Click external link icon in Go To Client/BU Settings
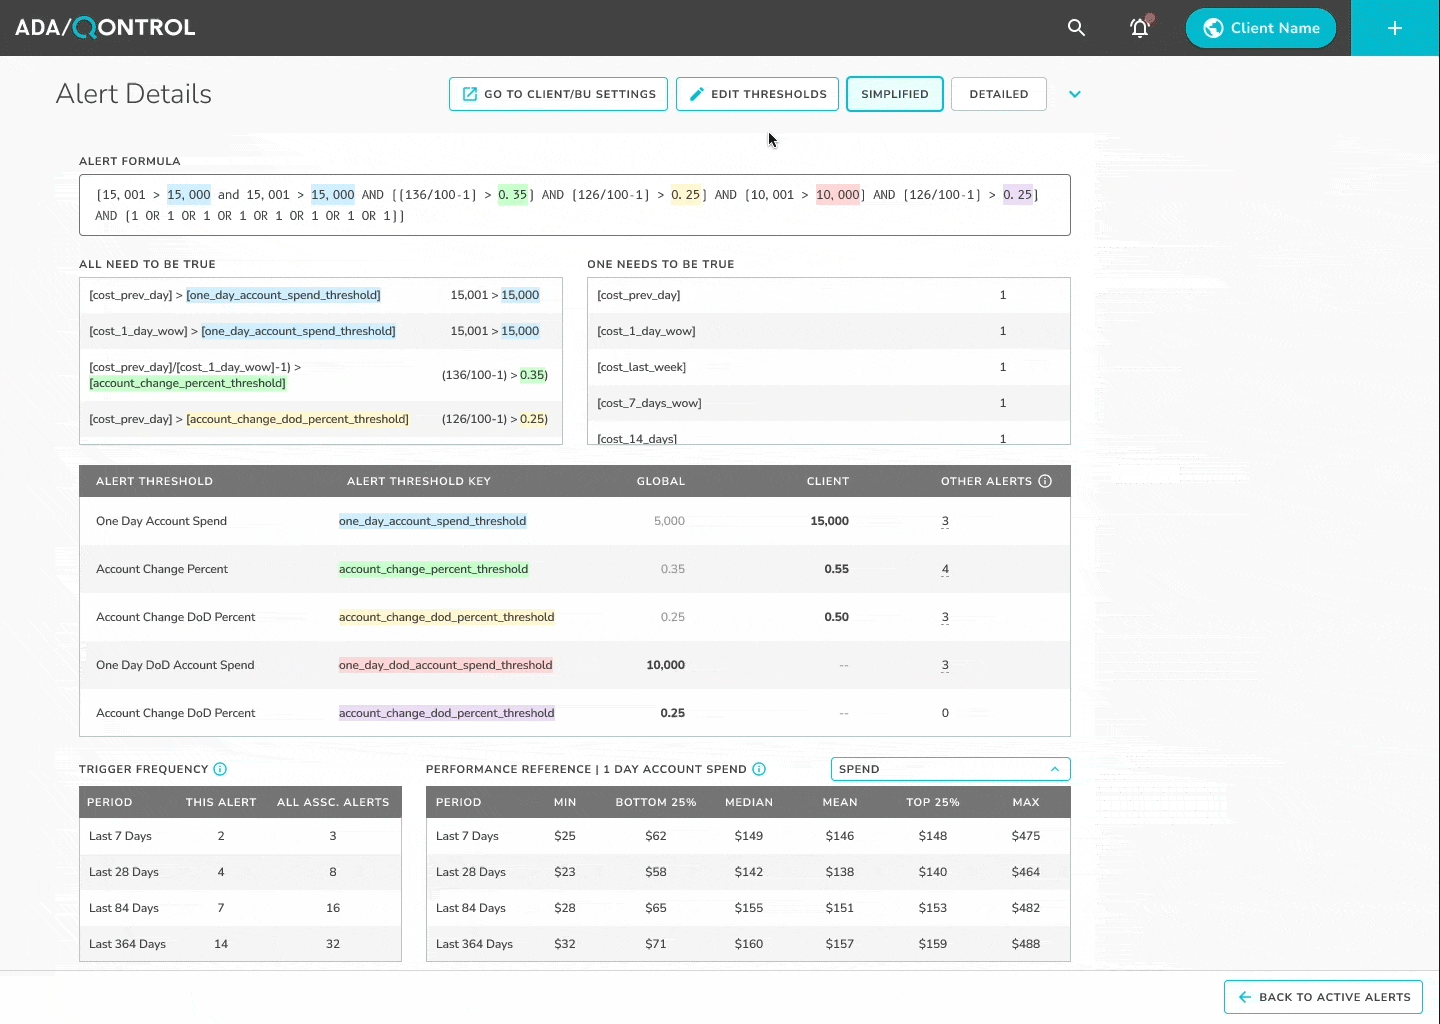Image resolution: width=1440 pixels, height=1024 pixels. (x=470, y=94)
